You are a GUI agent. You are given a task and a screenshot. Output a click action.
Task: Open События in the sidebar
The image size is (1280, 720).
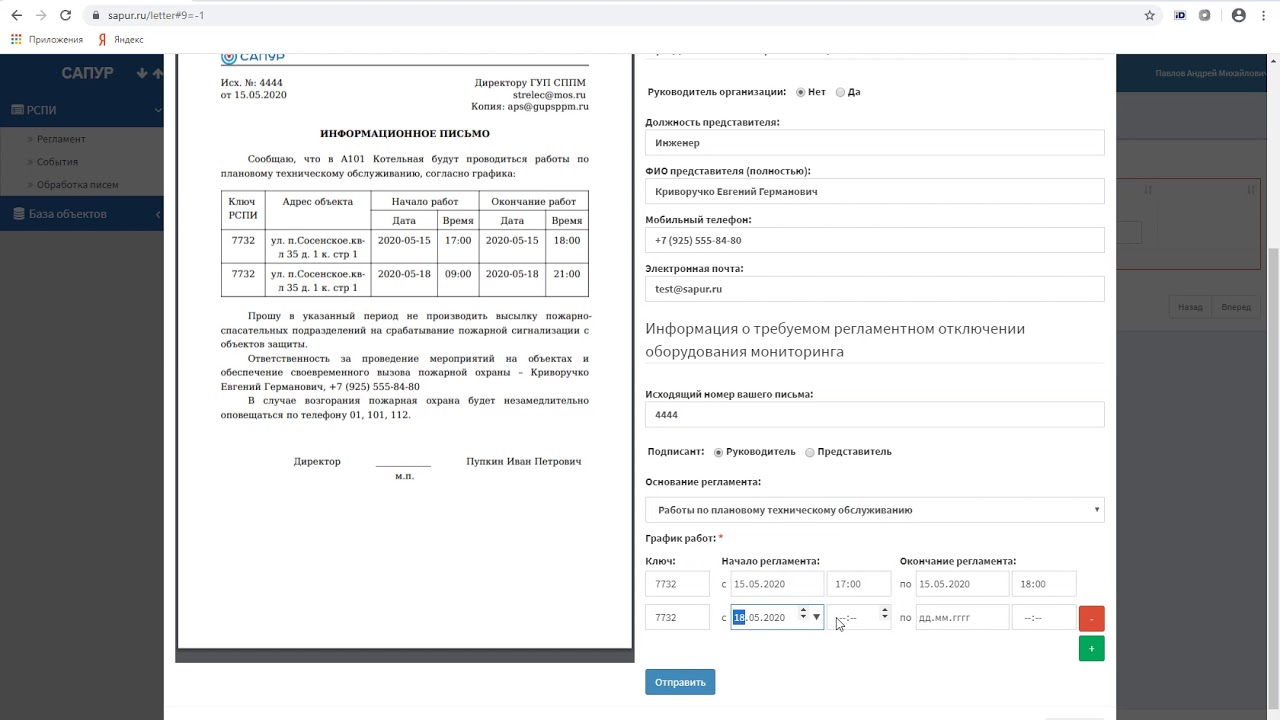(x=57, y=162)
